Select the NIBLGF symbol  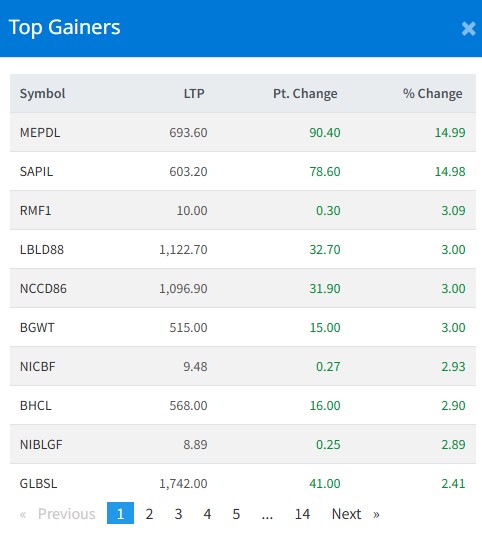[x=41, y=445]
